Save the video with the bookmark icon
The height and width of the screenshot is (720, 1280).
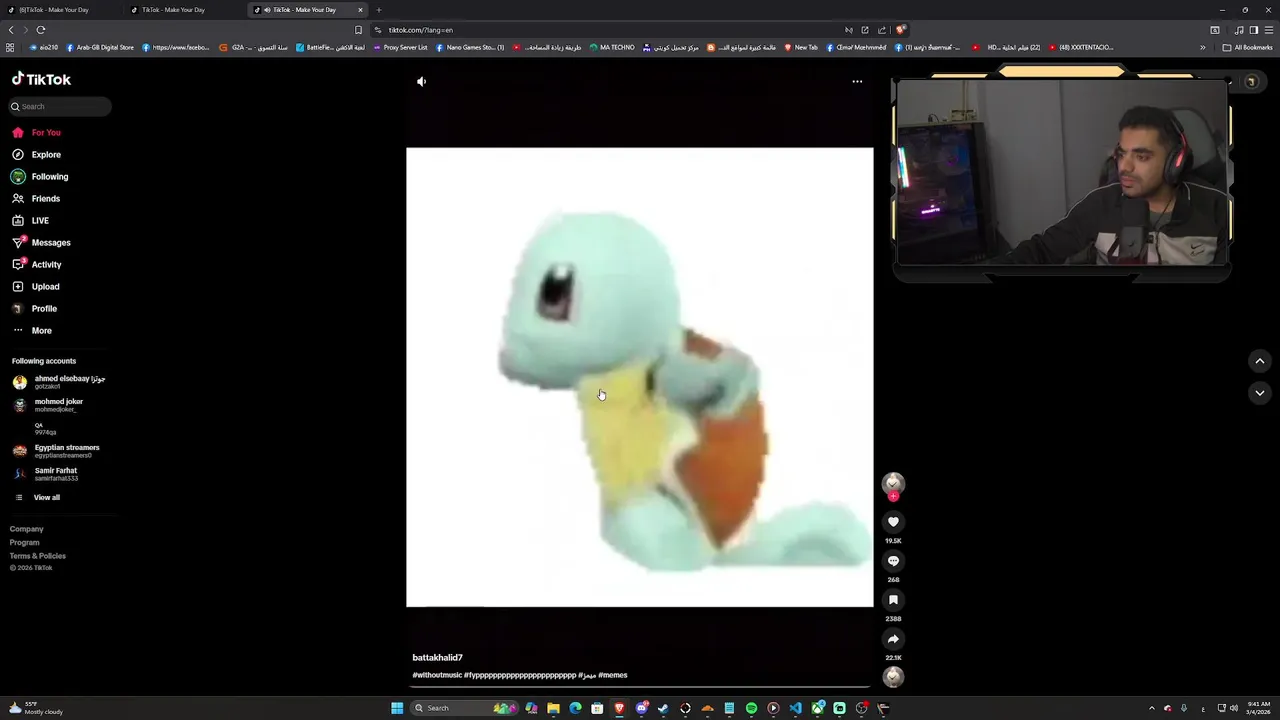[893, 600]
